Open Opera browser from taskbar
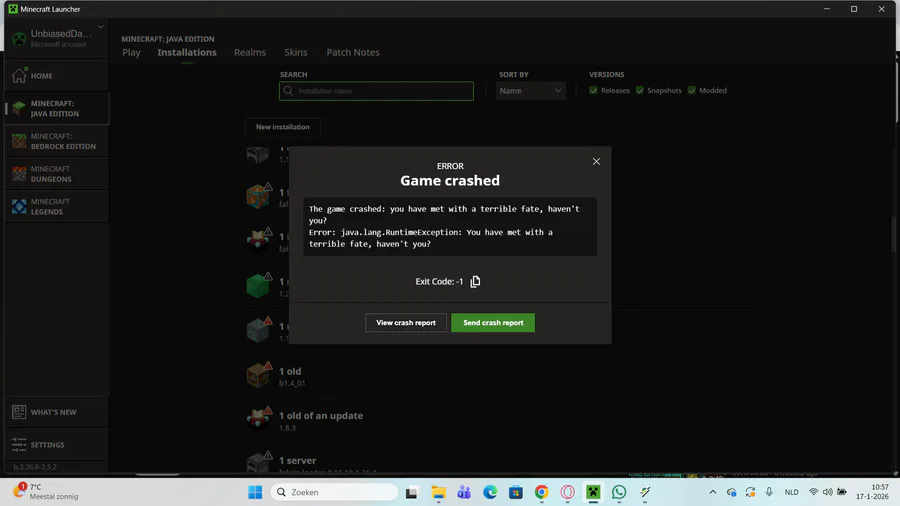This screenshot has height=506, width=900. (567, 492)
